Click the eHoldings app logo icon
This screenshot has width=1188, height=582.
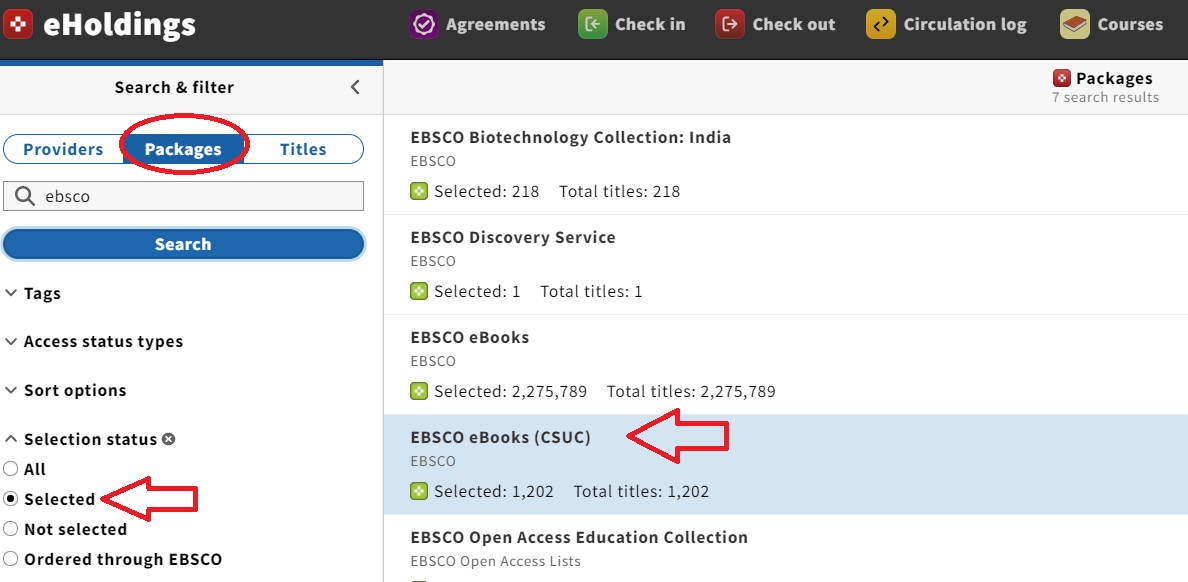17,25
